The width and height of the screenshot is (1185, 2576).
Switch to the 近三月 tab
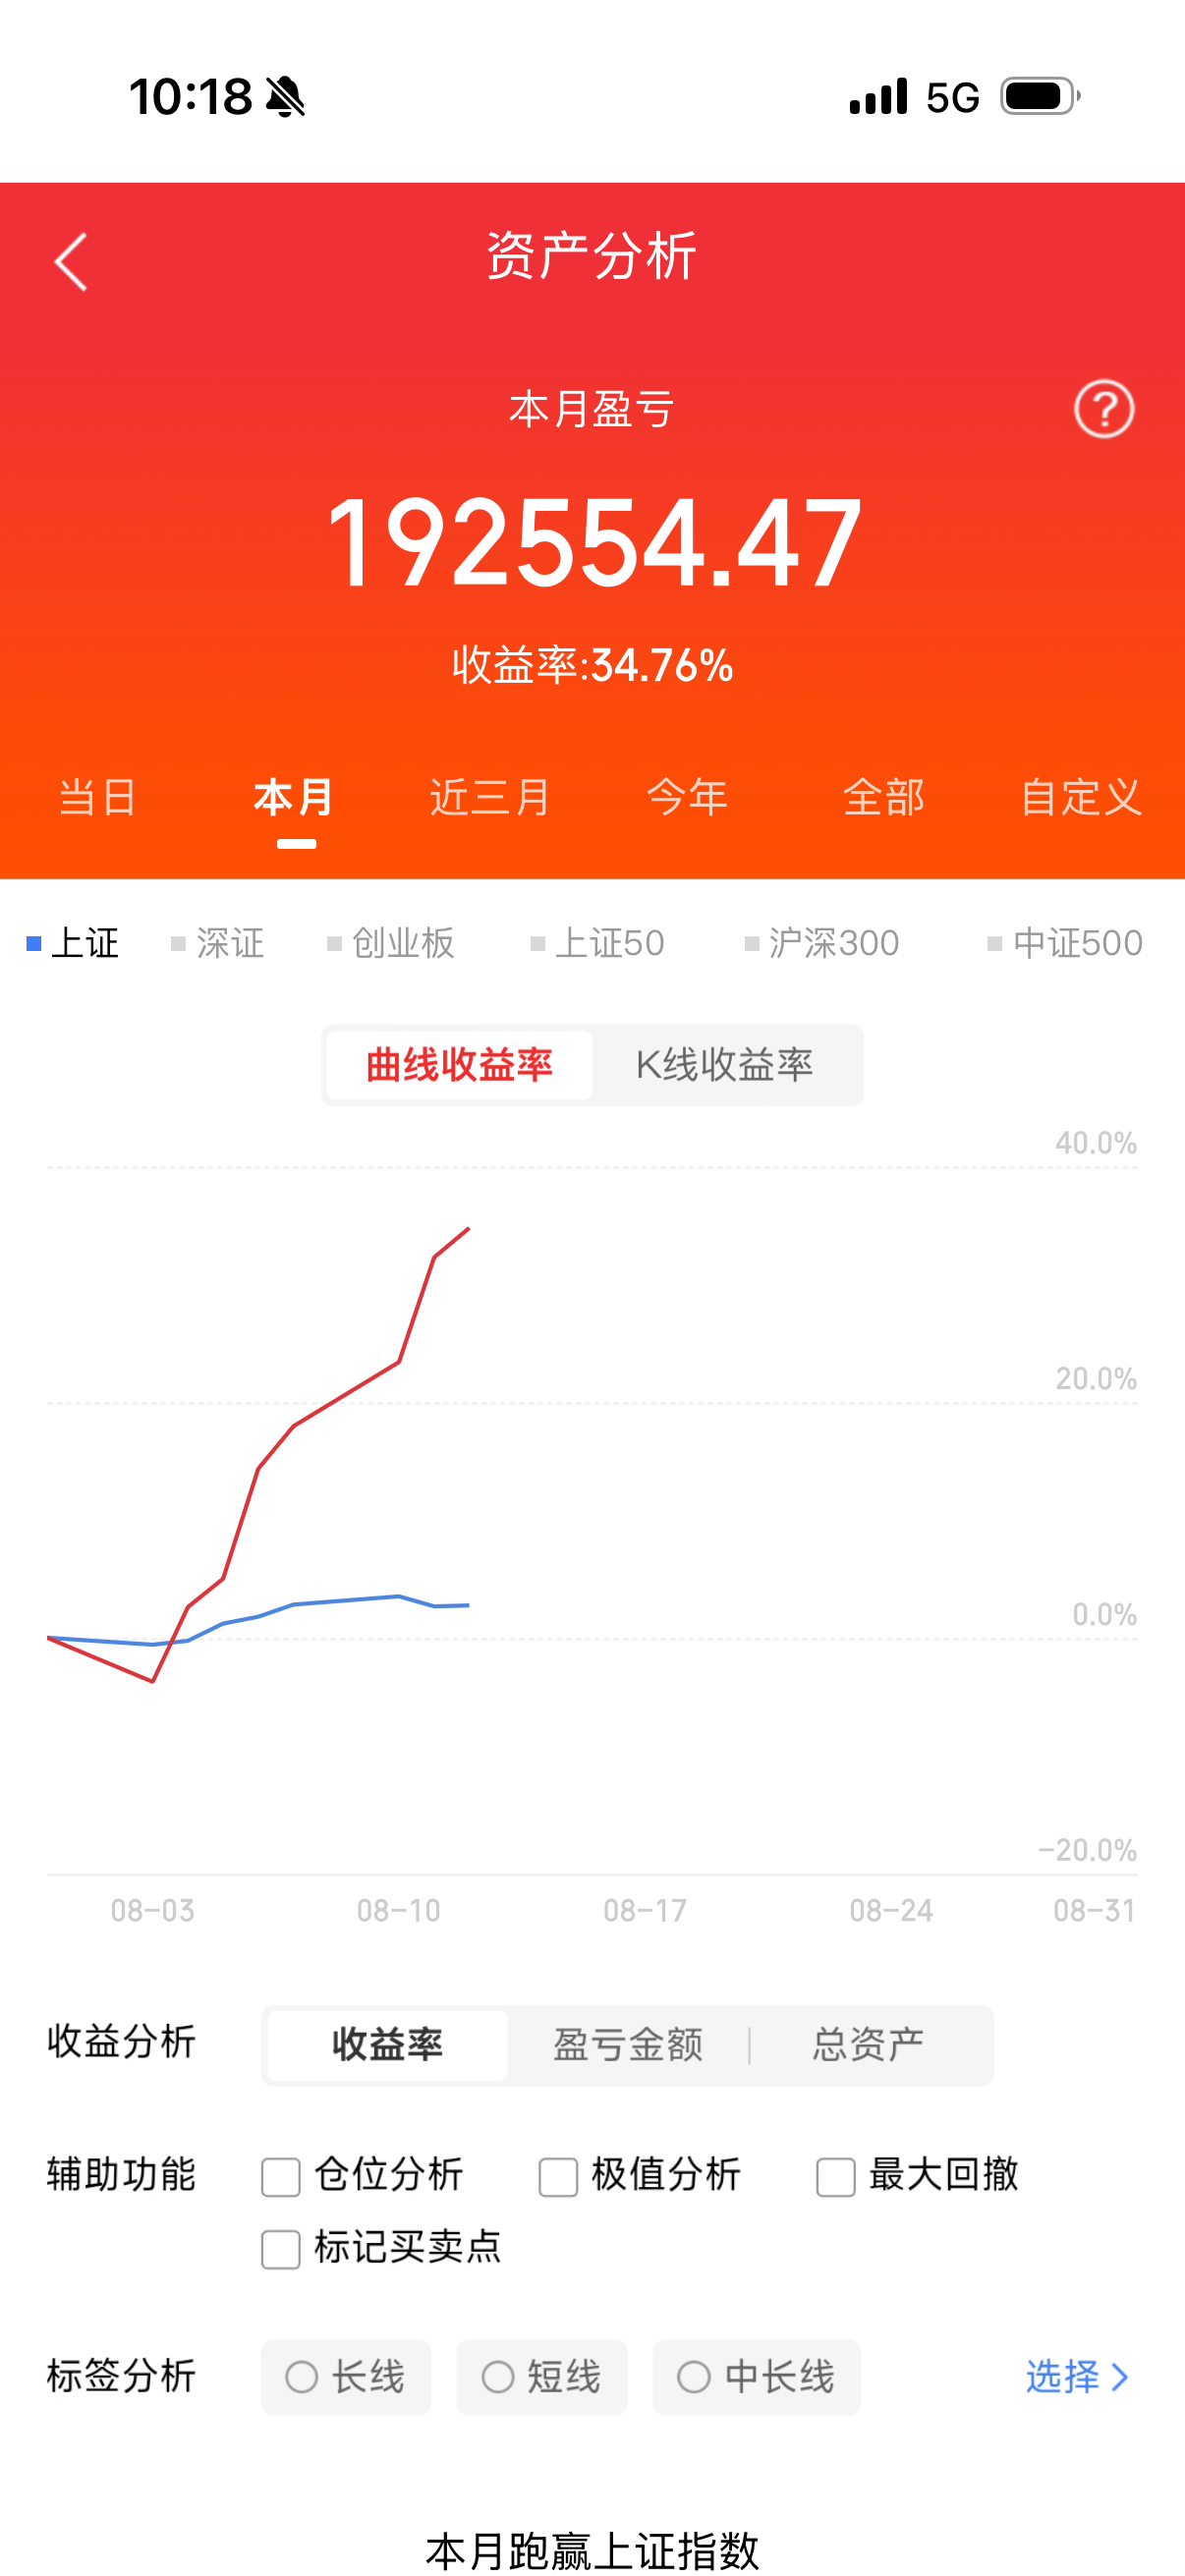pyautogui.click(x=490, y=797)
